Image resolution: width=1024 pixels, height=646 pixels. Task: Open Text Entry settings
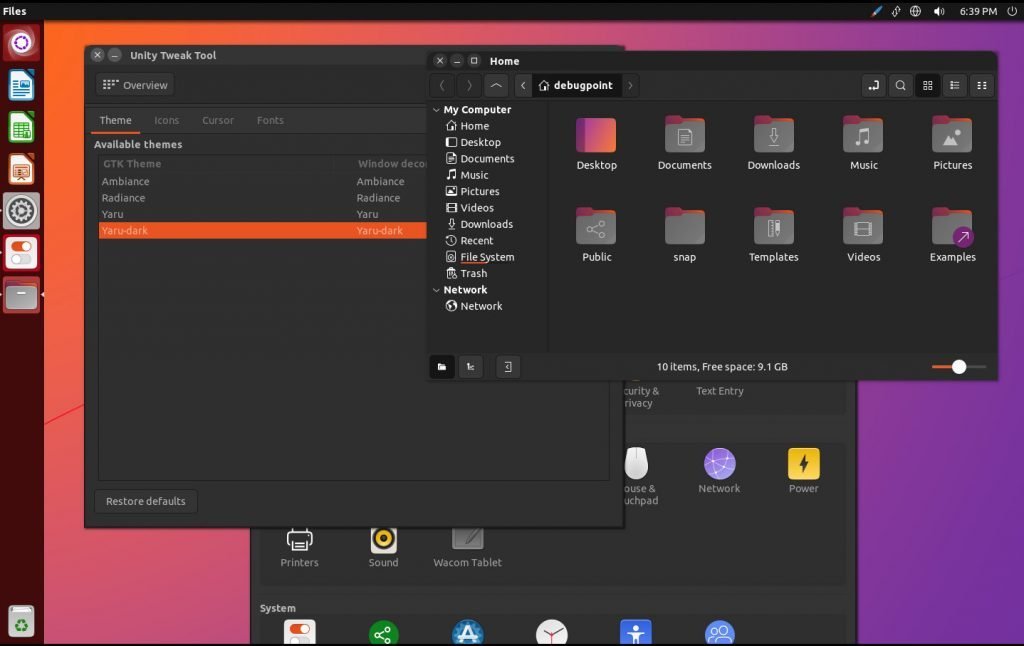(x=719, y=391)
